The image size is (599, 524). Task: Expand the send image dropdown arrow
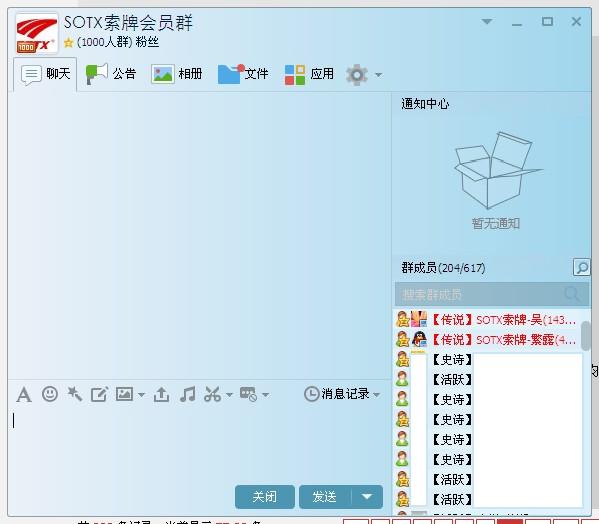coord(141,395)
